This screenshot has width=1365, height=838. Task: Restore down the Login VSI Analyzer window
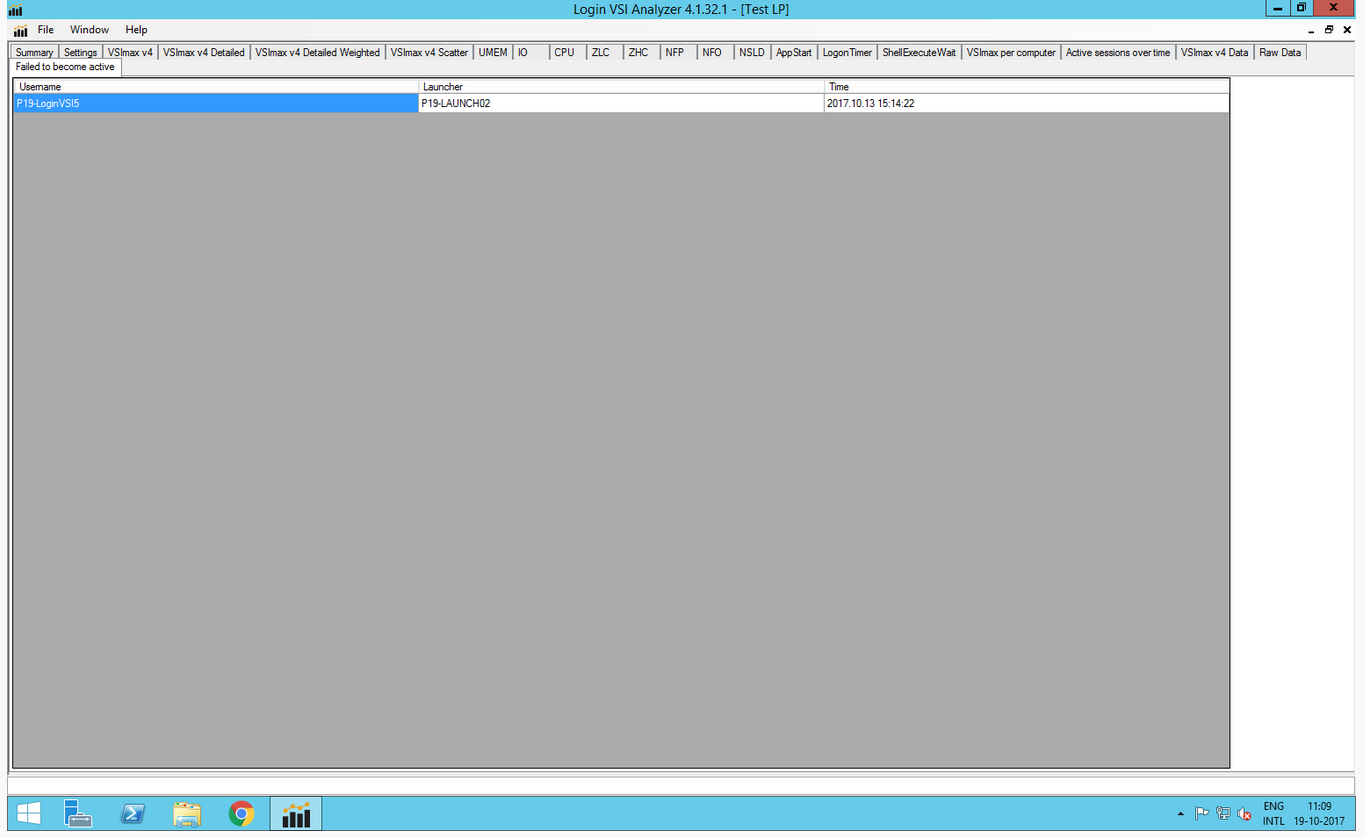click(1301, 8)
